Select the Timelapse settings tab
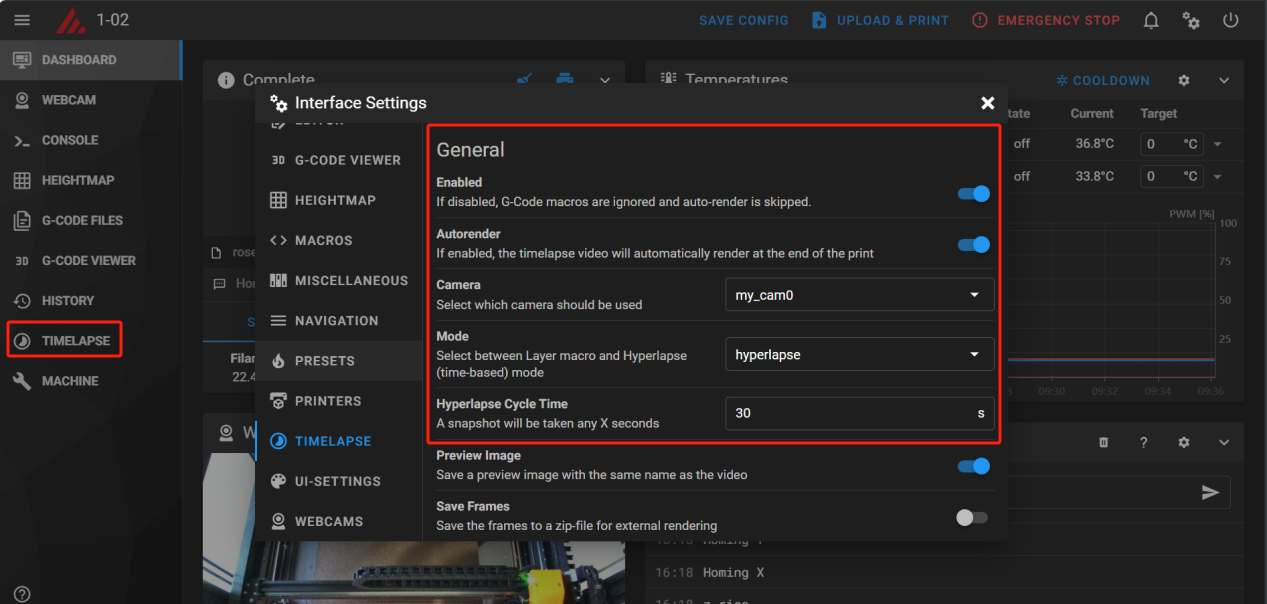Image resolution: width=1267 pixels, height=604 pixels. point(339,441)
